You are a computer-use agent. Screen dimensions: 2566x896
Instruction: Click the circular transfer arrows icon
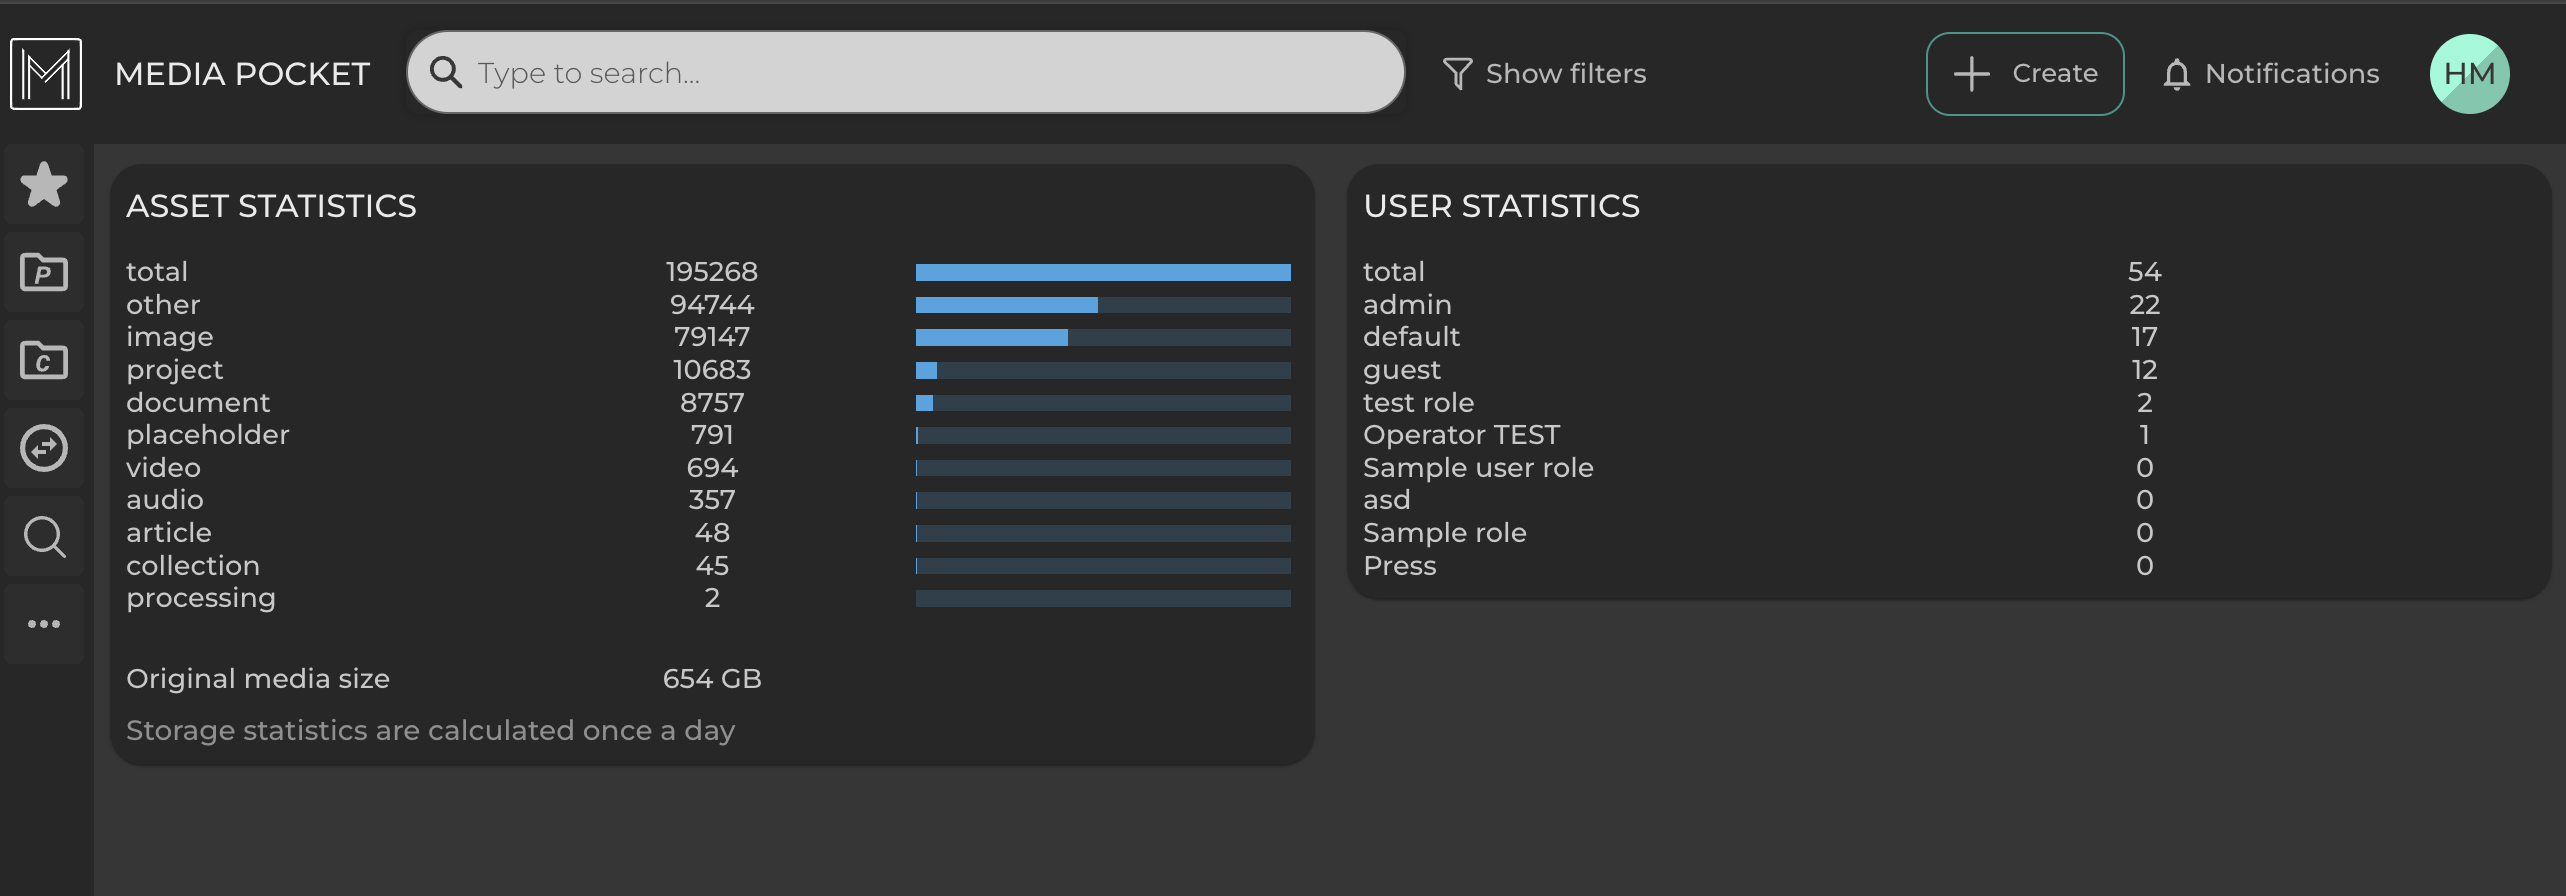coord(44,448)
